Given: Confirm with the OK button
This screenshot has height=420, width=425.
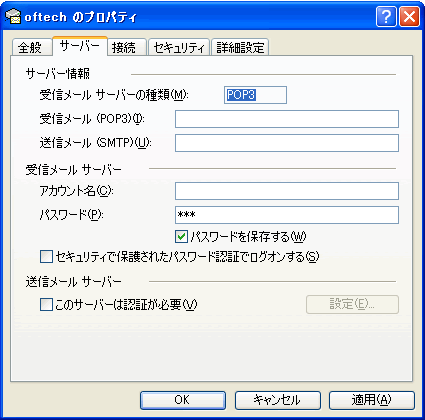Looking at the screenshot, I should (183, 400).
